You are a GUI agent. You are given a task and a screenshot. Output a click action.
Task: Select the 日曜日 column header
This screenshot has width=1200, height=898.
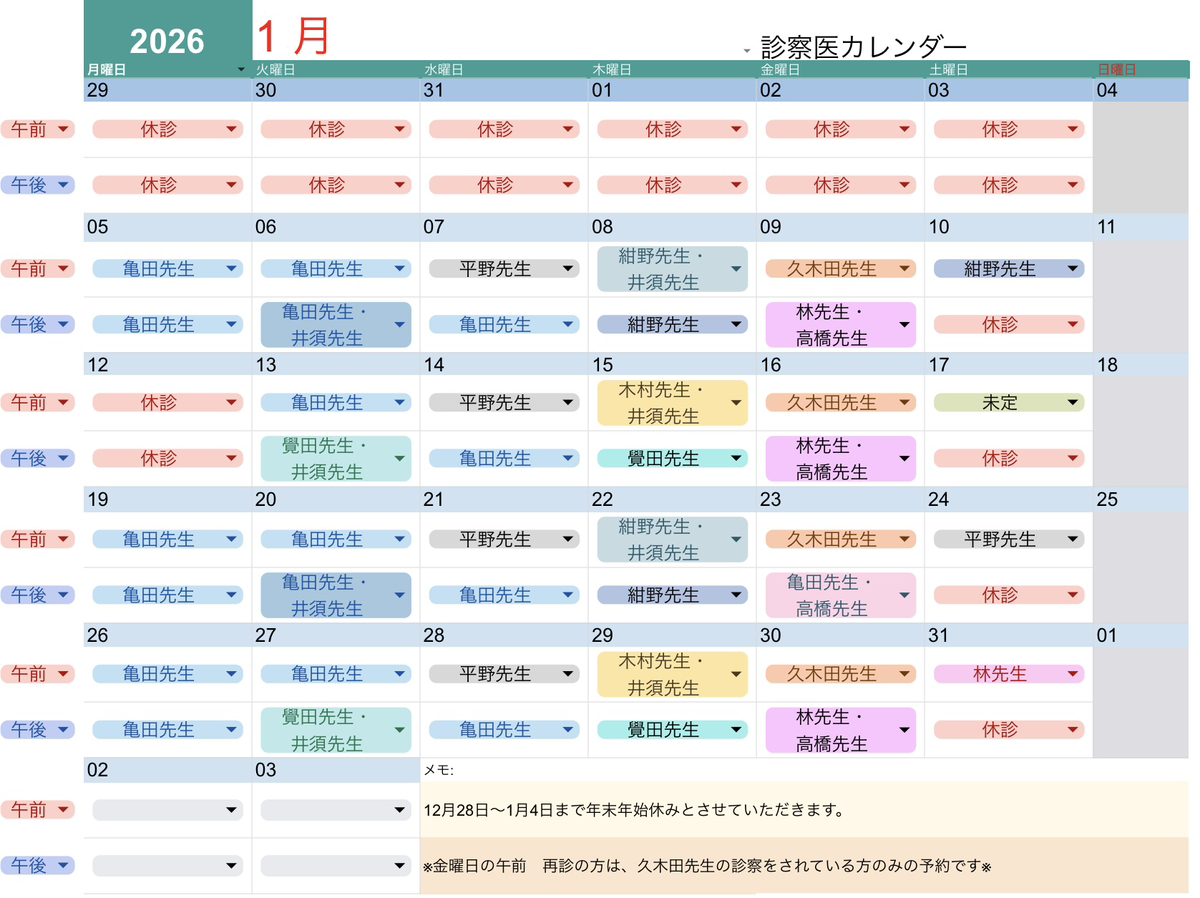click(x=1117, y=70)
